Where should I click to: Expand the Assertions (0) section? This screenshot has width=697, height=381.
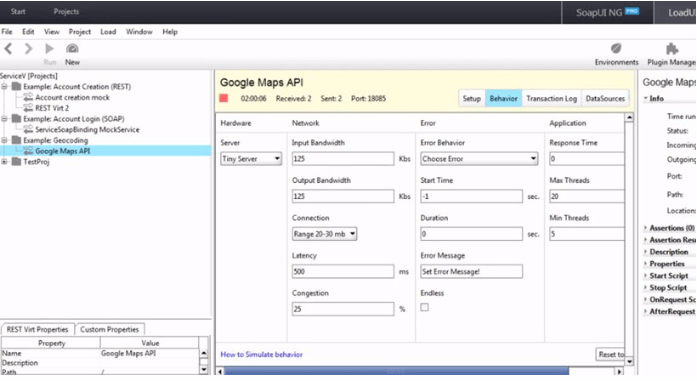[x=645, y=228]
